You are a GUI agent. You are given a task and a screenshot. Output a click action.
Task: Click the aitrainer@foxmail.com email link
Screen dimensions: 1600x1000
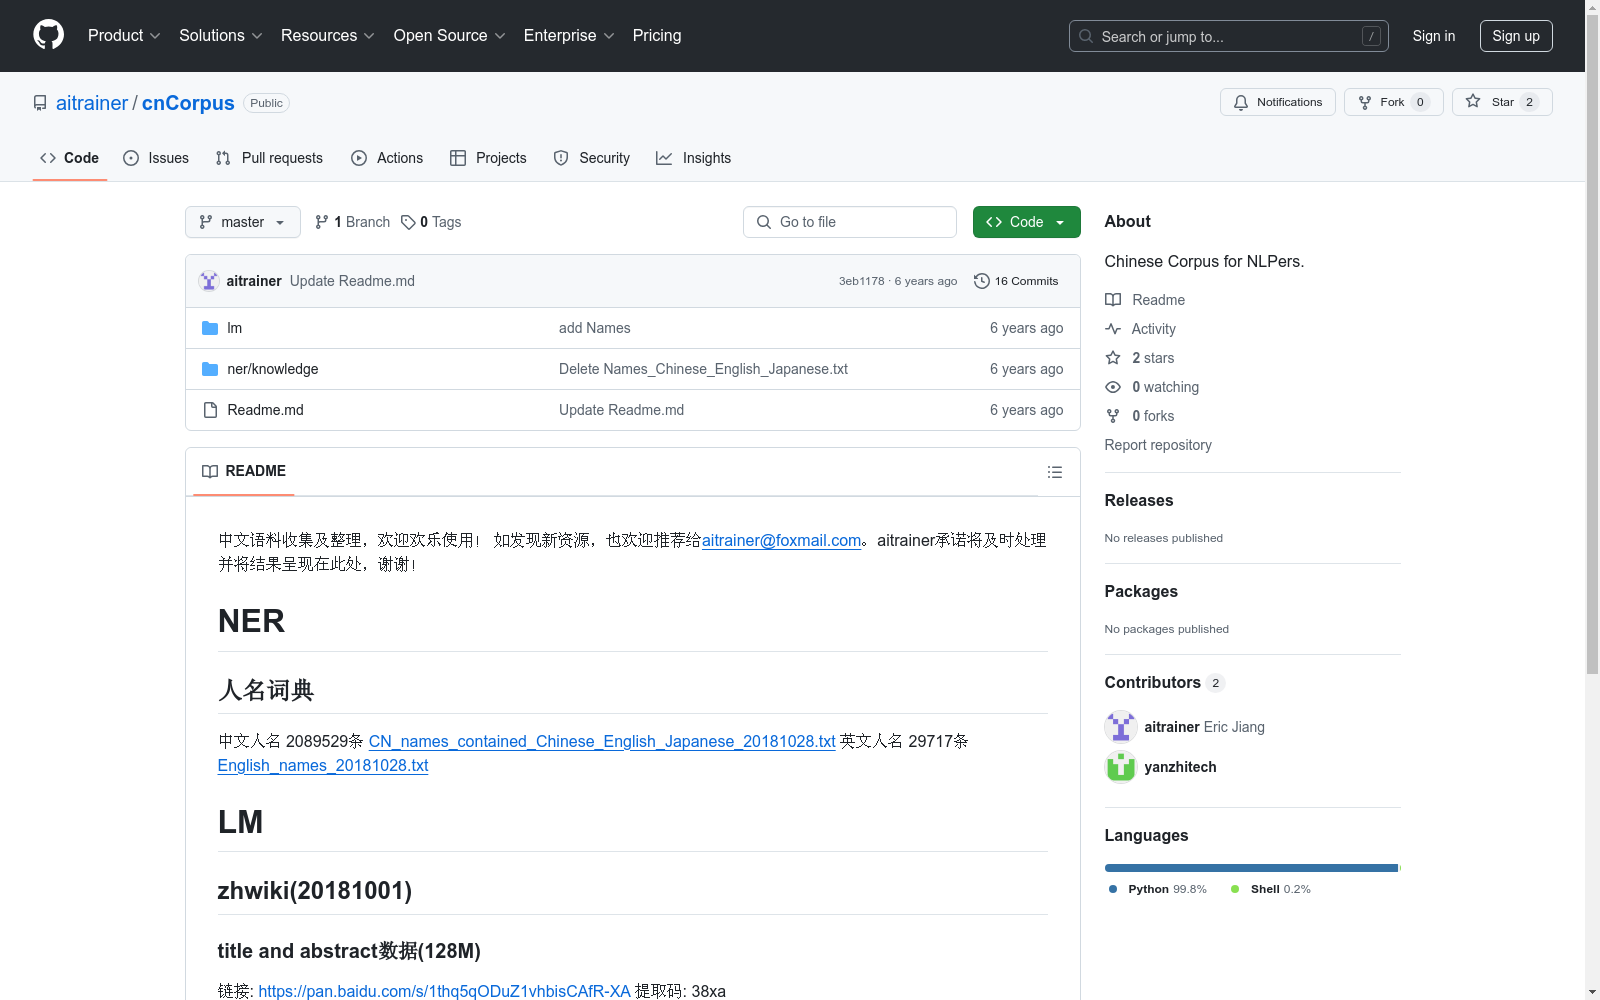point(782,540)
